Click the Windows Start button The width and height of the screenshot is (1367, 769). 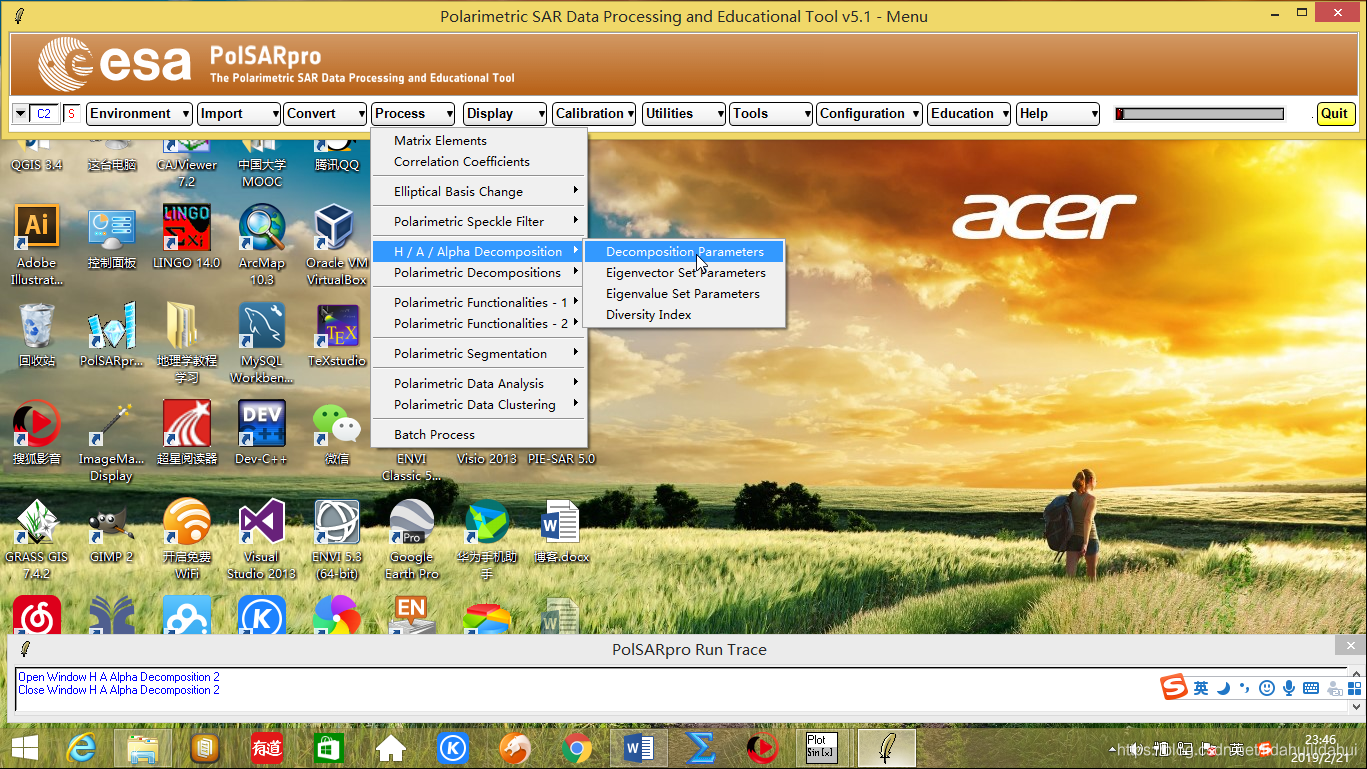(25, 748)
